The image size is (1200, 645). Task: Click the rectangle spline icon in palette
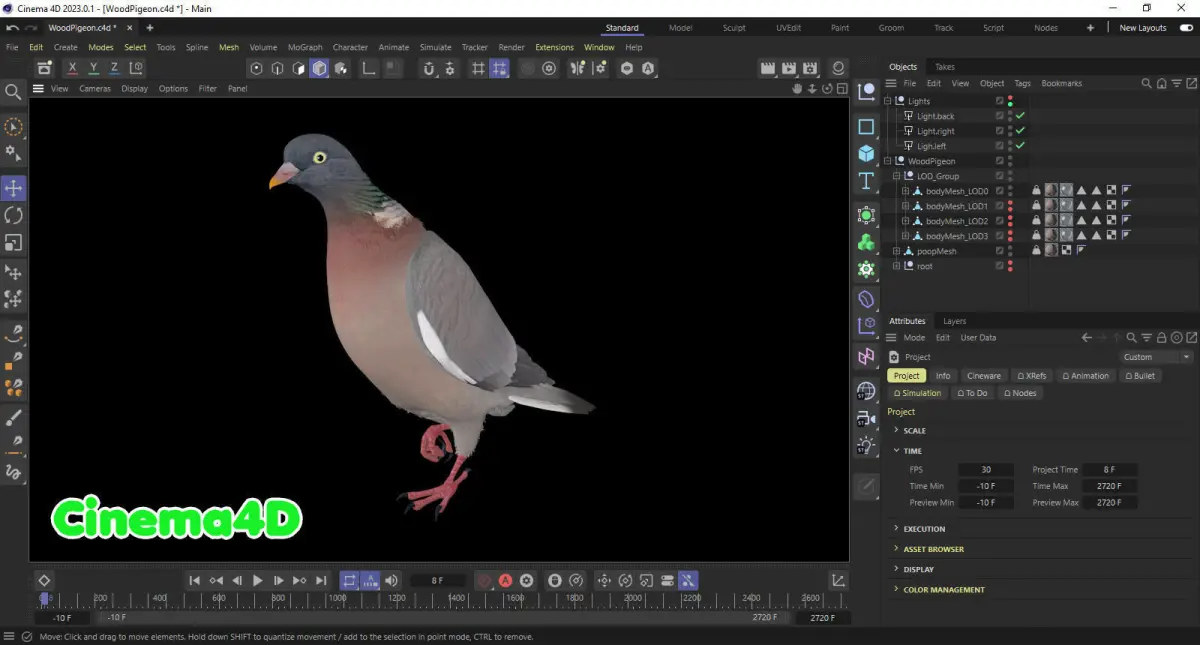pyautogui.click(x=866, y=126)
